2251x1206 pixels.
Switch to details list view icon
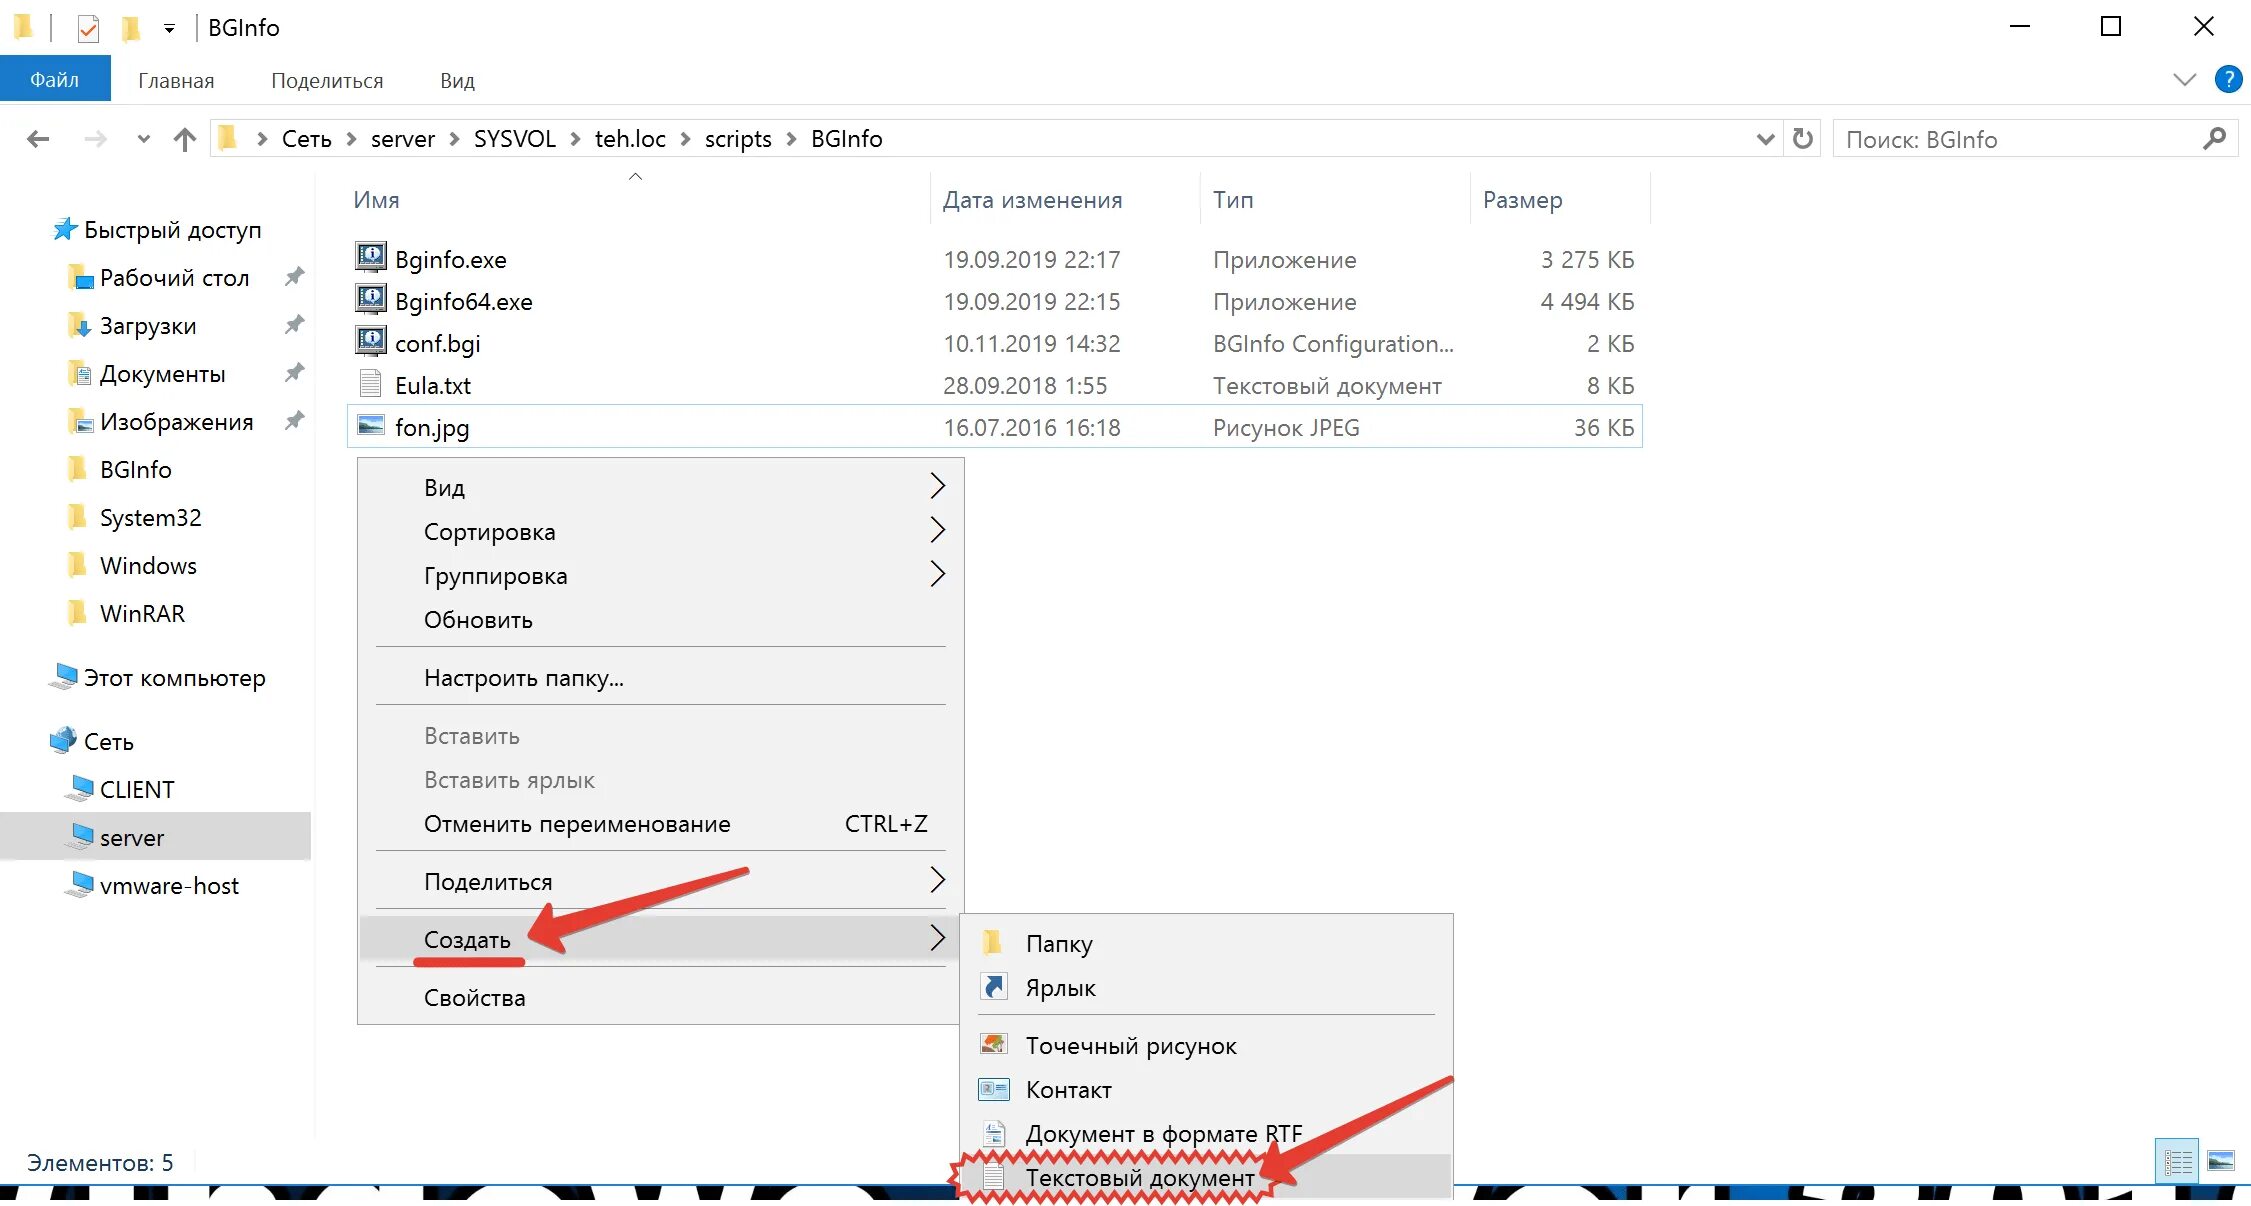coord(2177,1161)
